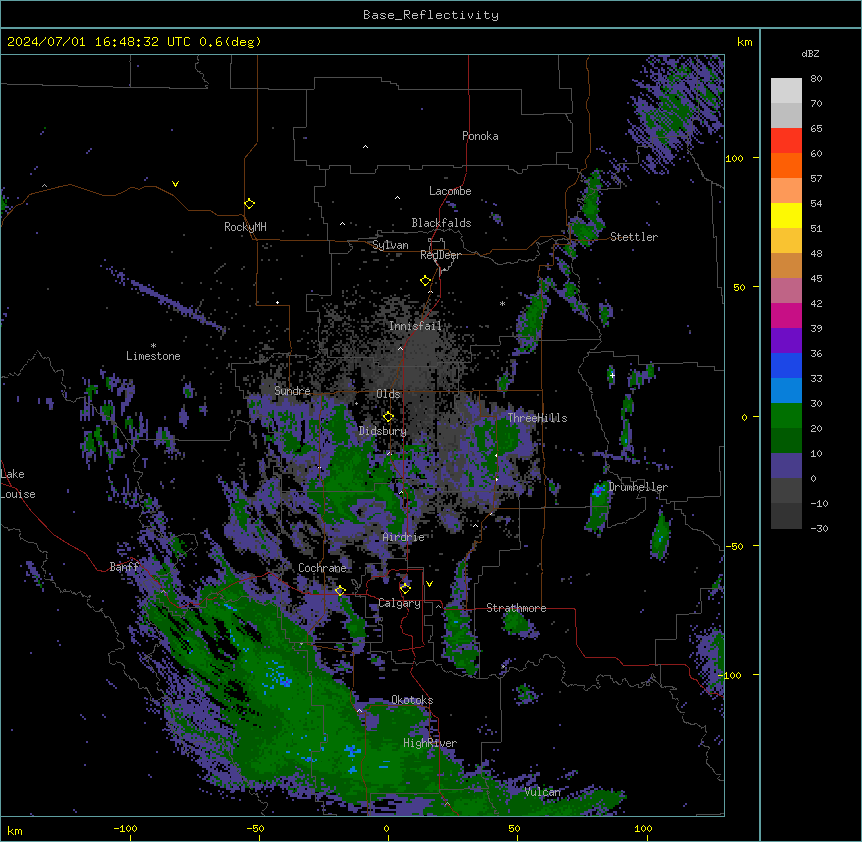Click the Didsbury city label

click(383, 431)
